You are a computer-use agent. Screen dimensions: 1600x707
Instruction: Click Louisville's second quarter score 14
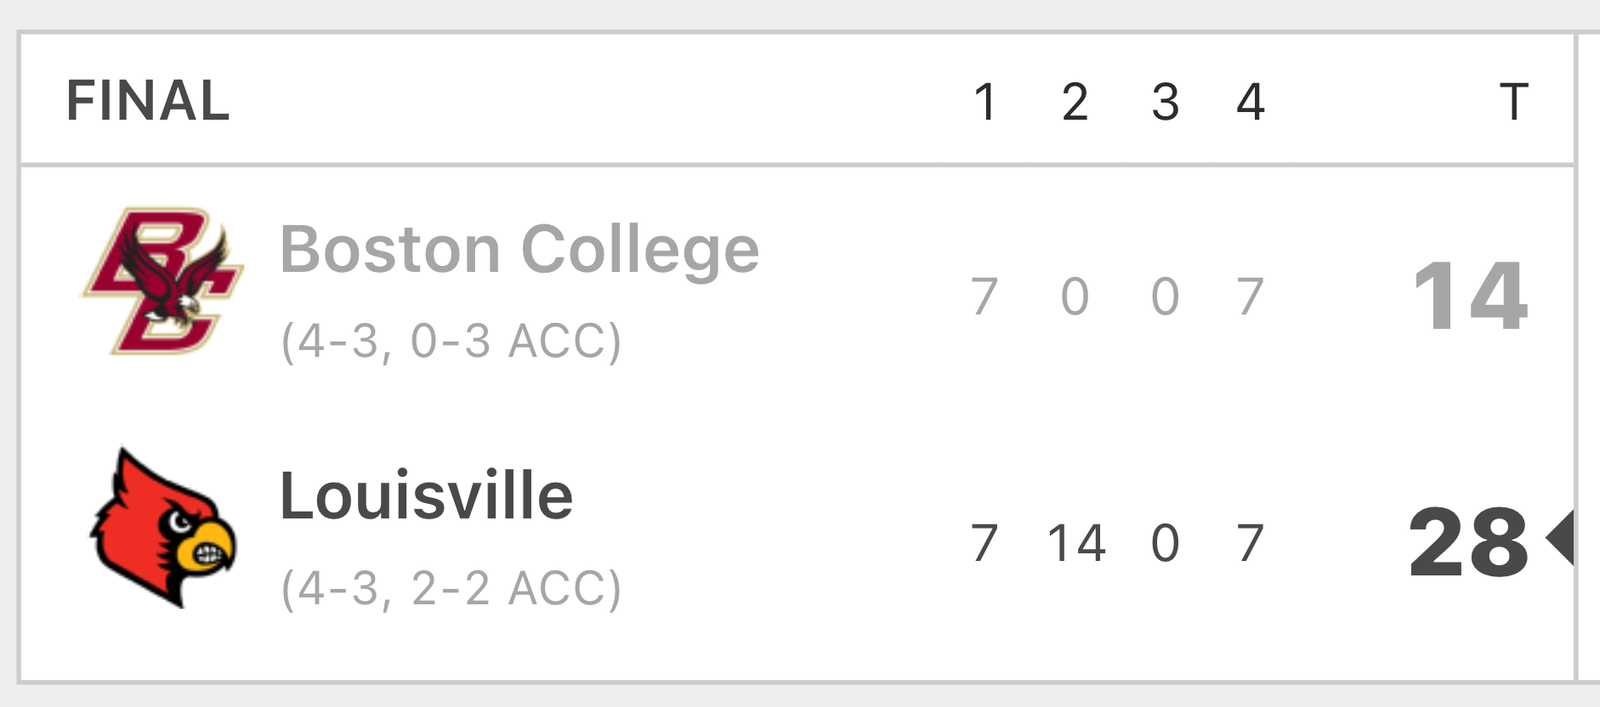(1076, 544)
